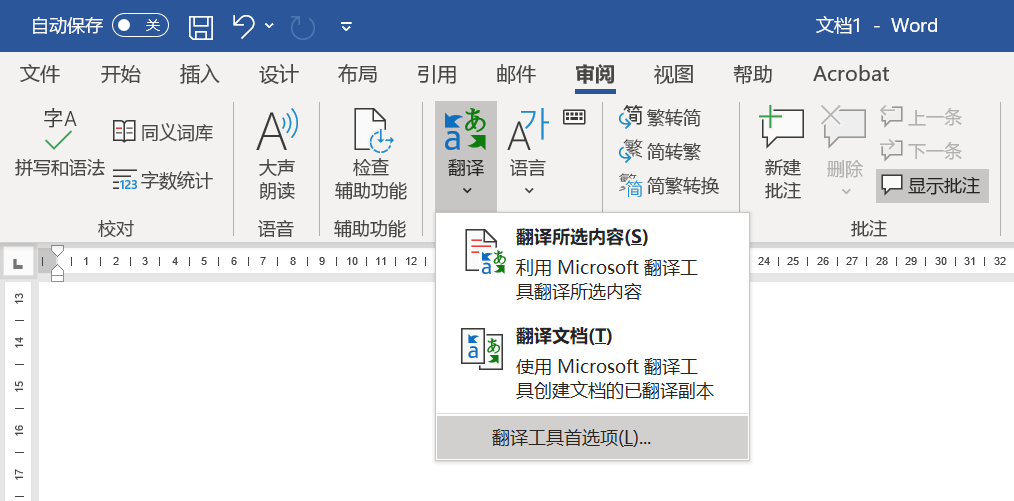1014x501 pixels.
Task: Switch to the 引用 (References) tab
Action: (x=437, y=74)
